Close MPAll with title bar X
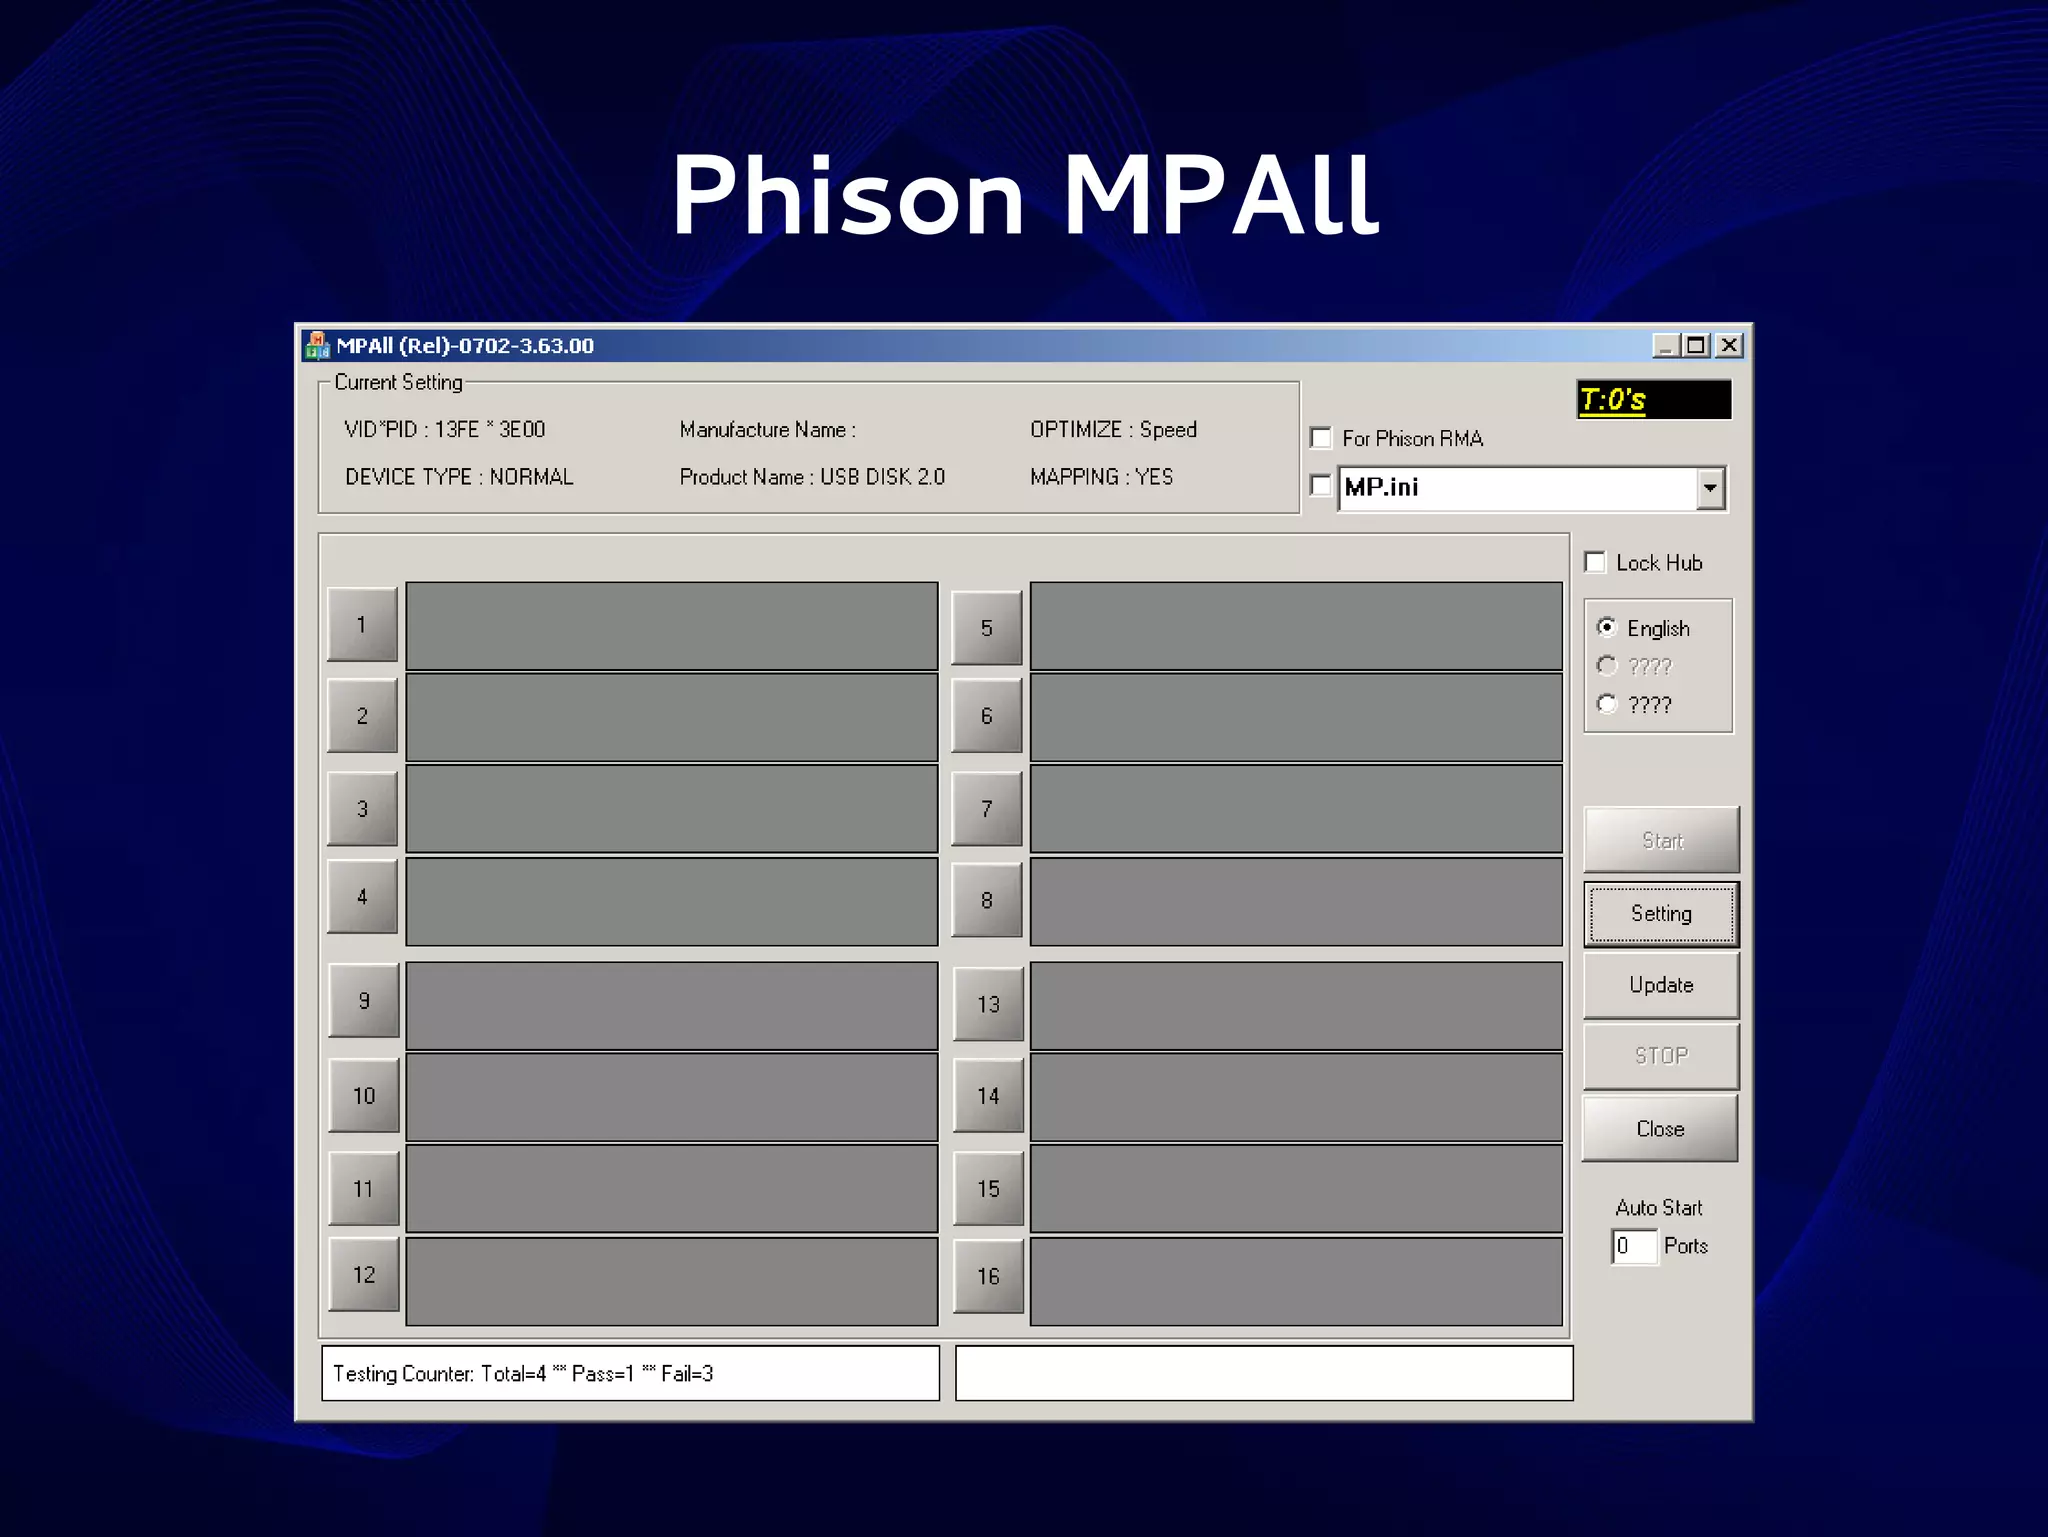 click(1729, 346)
